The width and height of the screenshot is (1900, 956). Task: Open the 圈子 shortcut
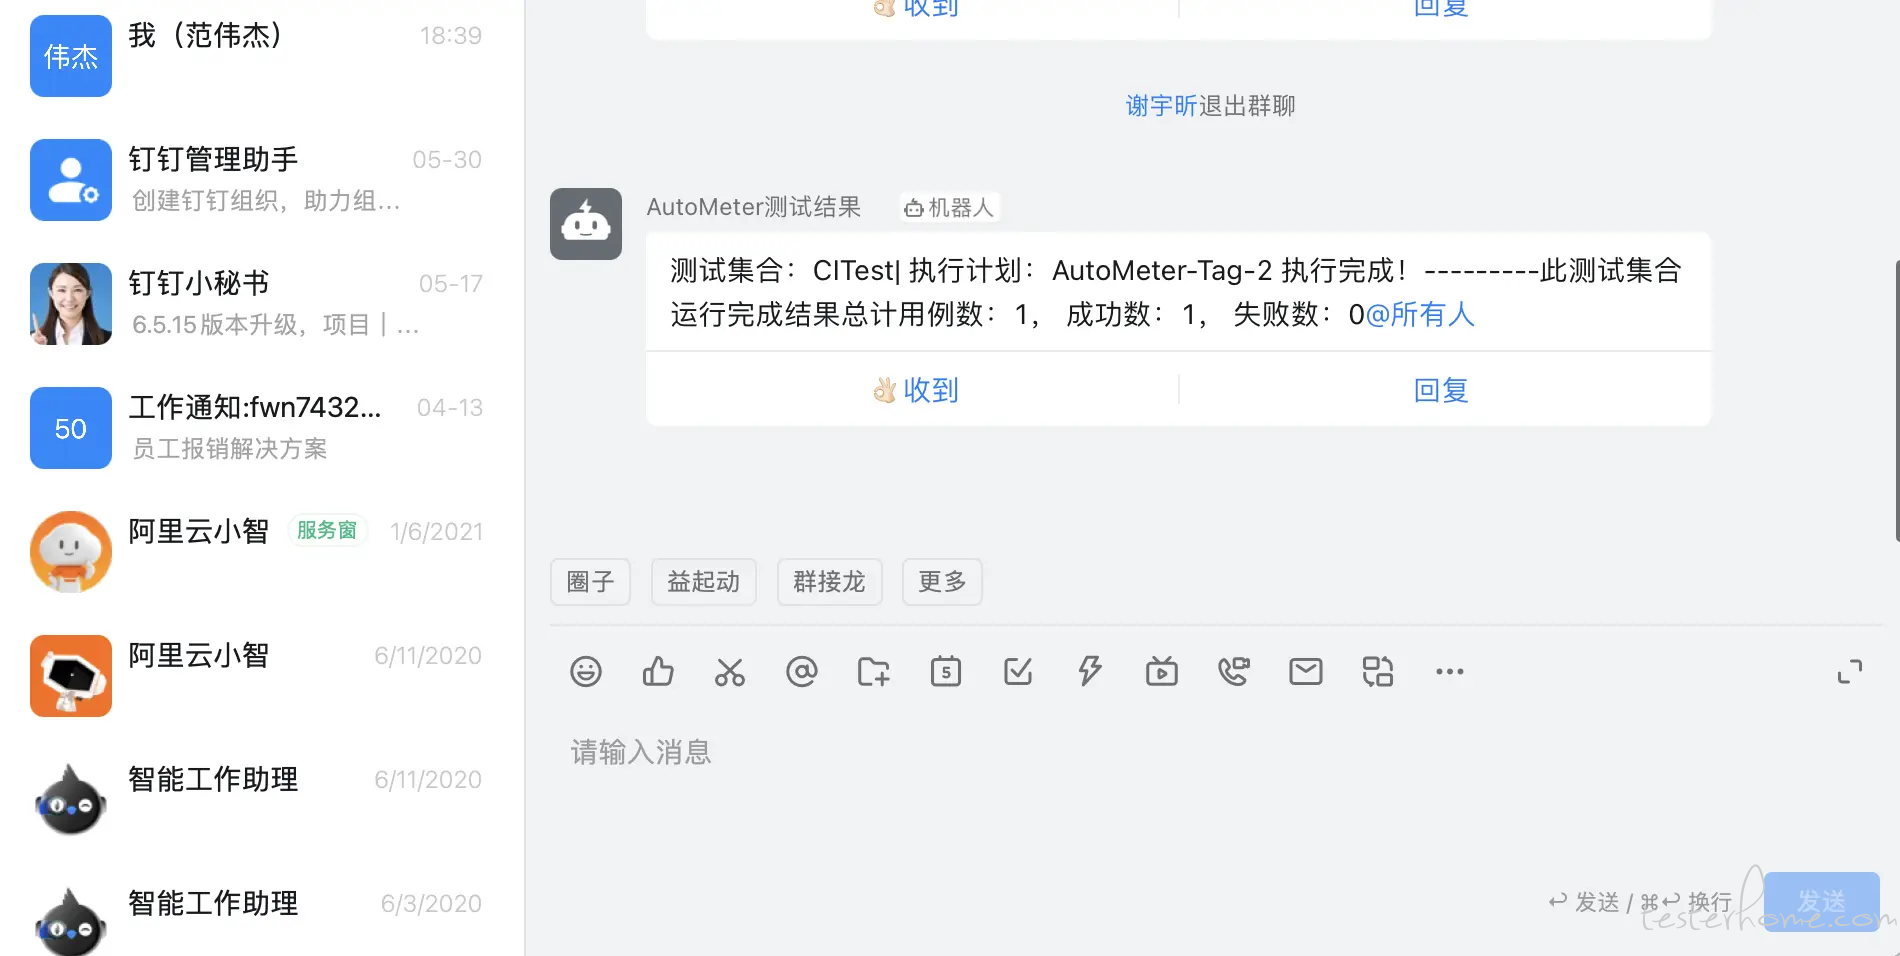tap(590, 582)
